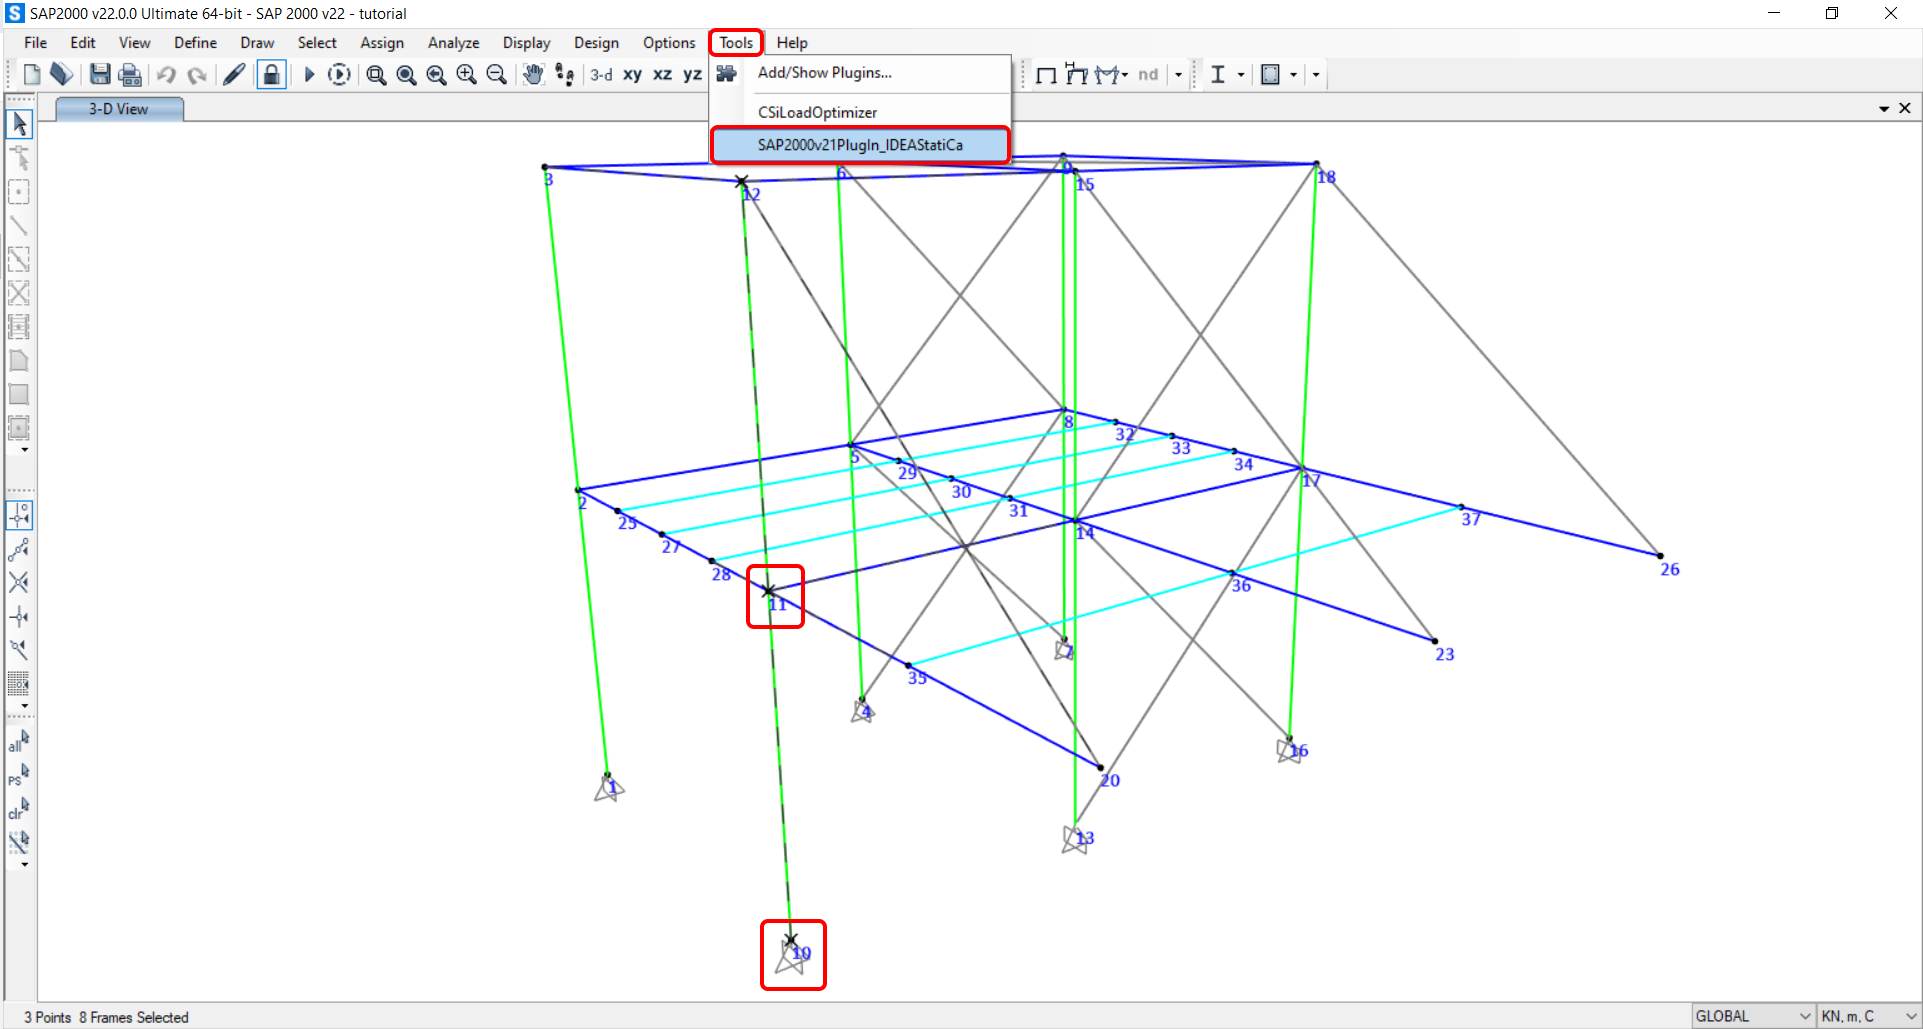Viewport: 1923px width, 1029px height.
Task: Click the CSiLoadOptimizer entry
Action: 817,113
